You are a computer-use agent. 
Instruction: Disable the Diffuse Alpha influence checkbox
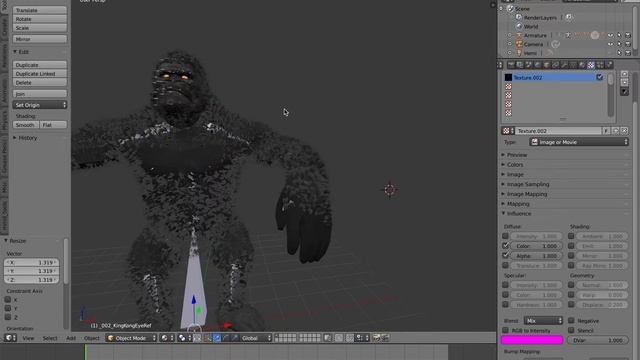[505, 256]
